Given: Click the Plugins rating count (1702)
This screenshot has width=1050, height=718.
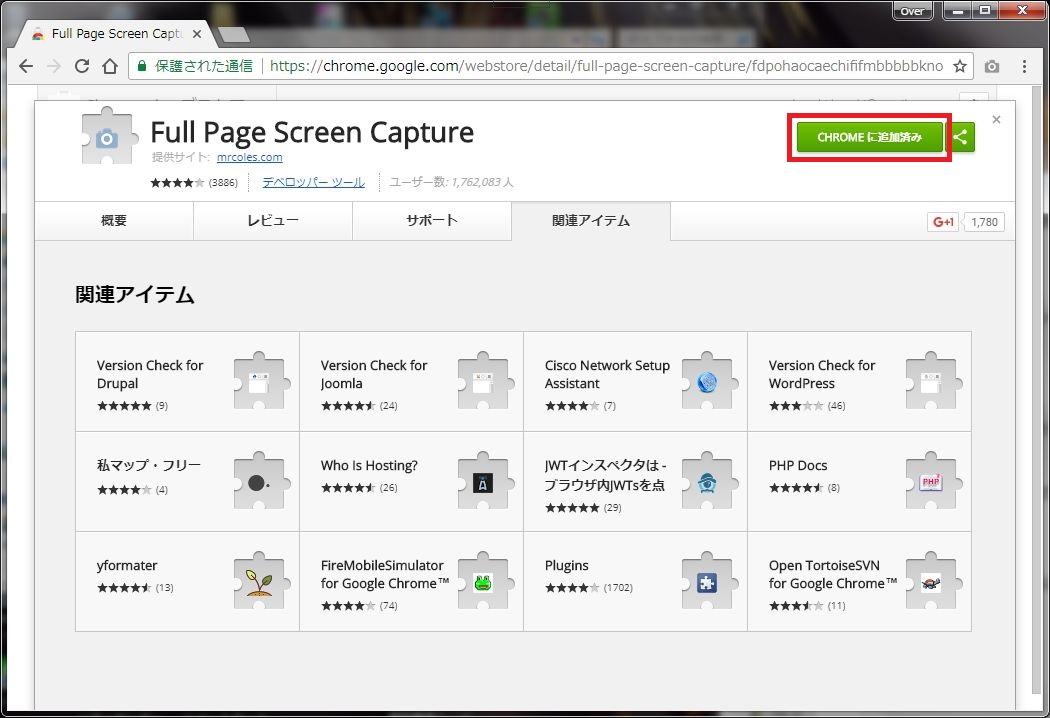Looking at the screenshot, I should click(x=618, y=588).
